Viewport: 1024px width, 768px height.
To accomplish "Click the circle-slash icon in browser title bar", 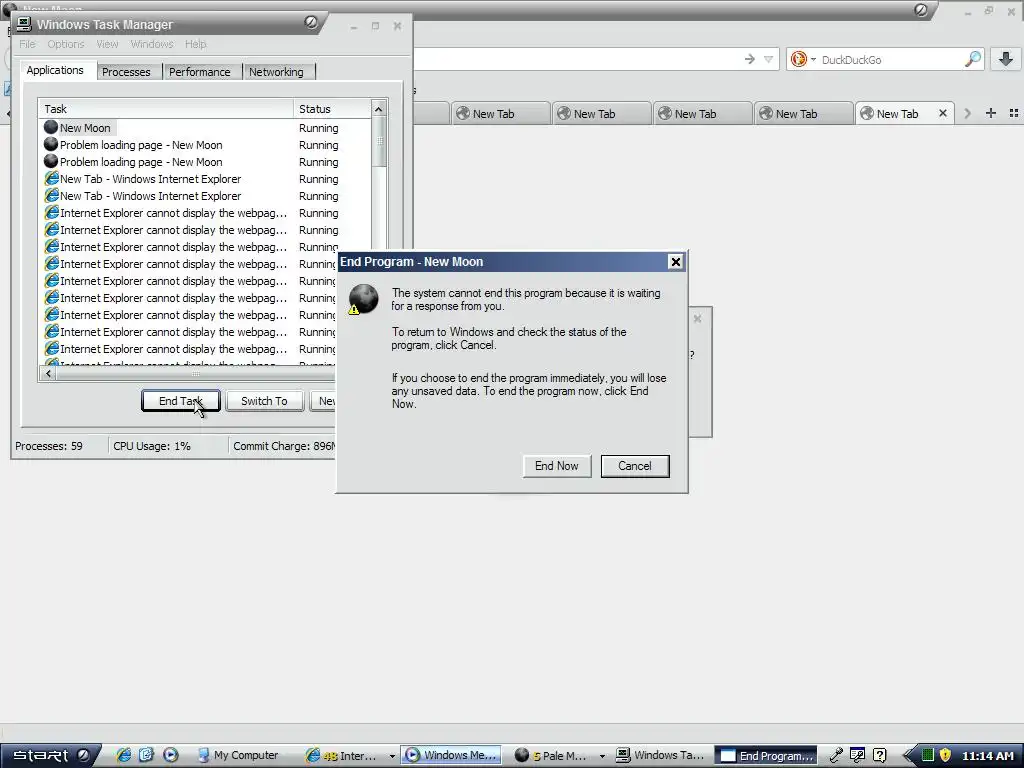I will [x=921, y=10].
